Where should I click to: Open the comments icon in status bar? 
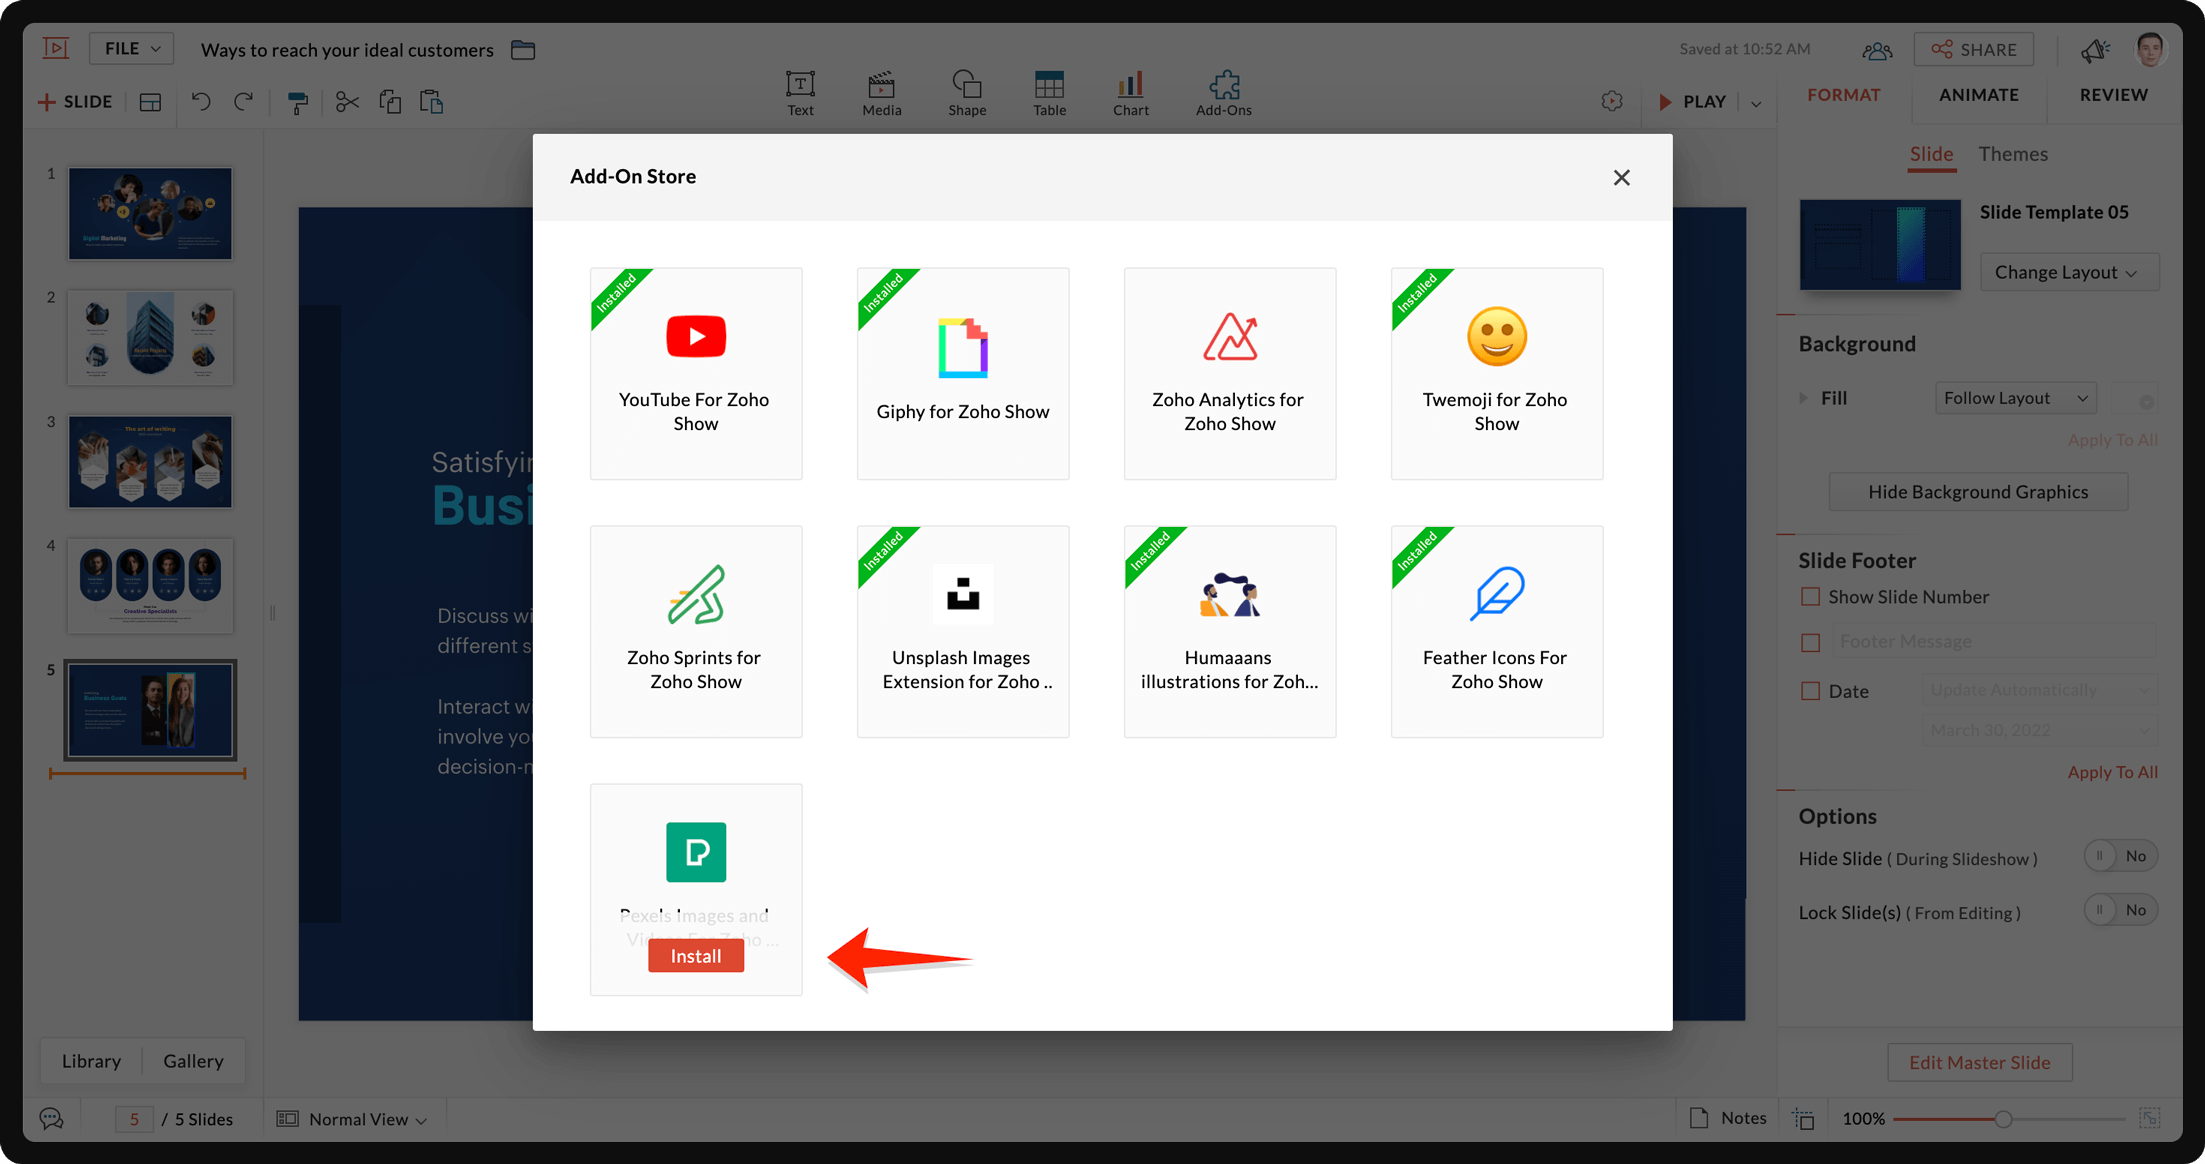pyautogui.click(x=51, y=1119)
